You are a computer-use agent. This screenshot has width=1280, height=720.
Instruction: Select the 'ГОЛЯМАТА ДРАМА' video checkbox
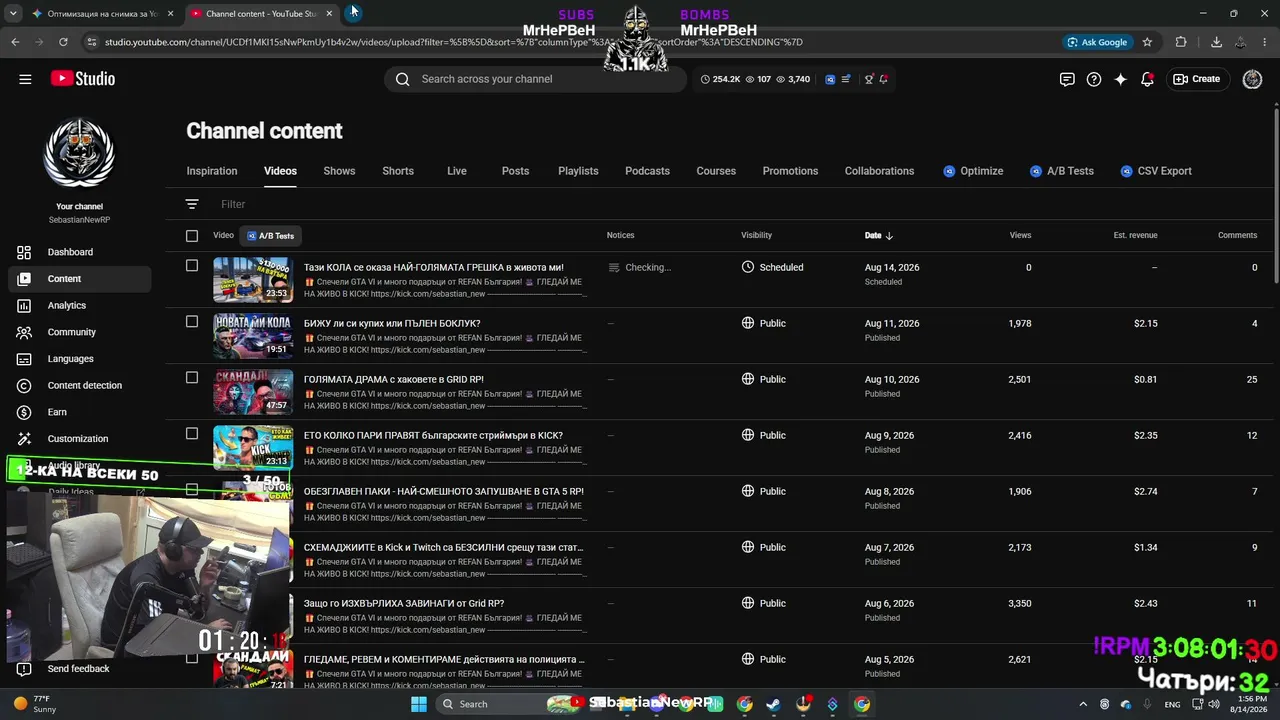coord(192,378)
